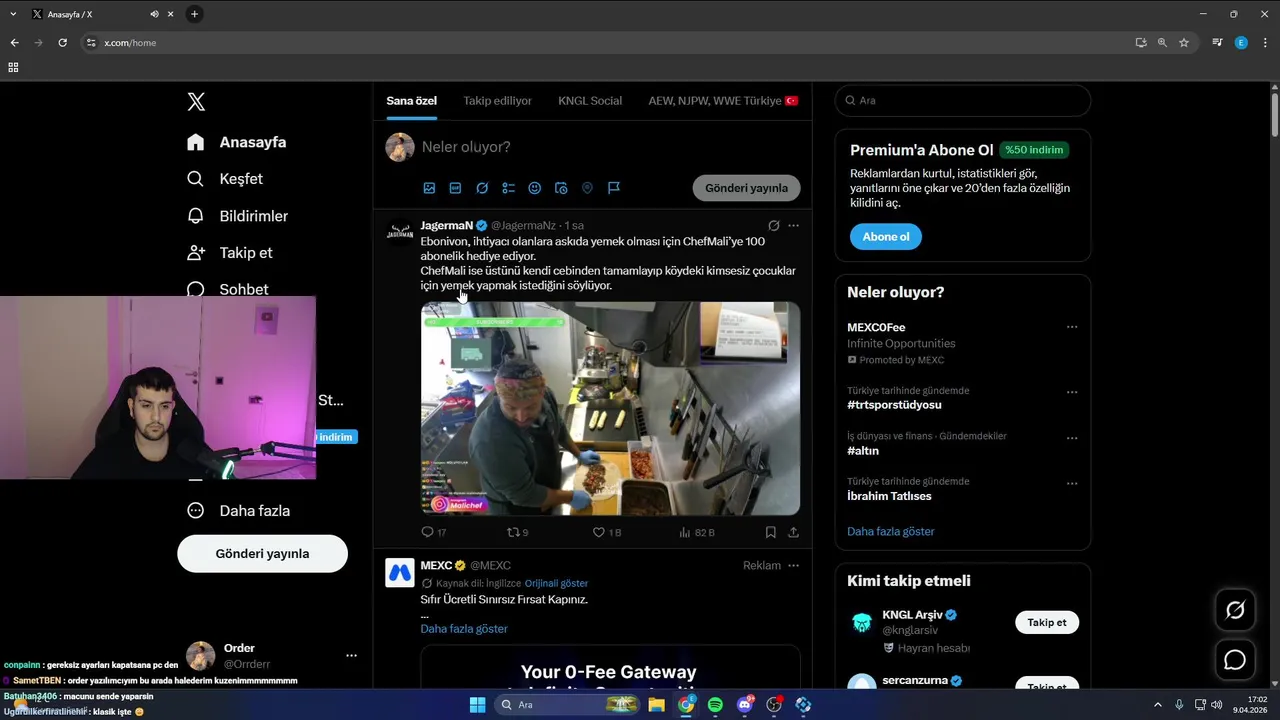This screenshot has height=720, width=1280.
Task: Open account options next to Order
Action: tap(351, 656)
